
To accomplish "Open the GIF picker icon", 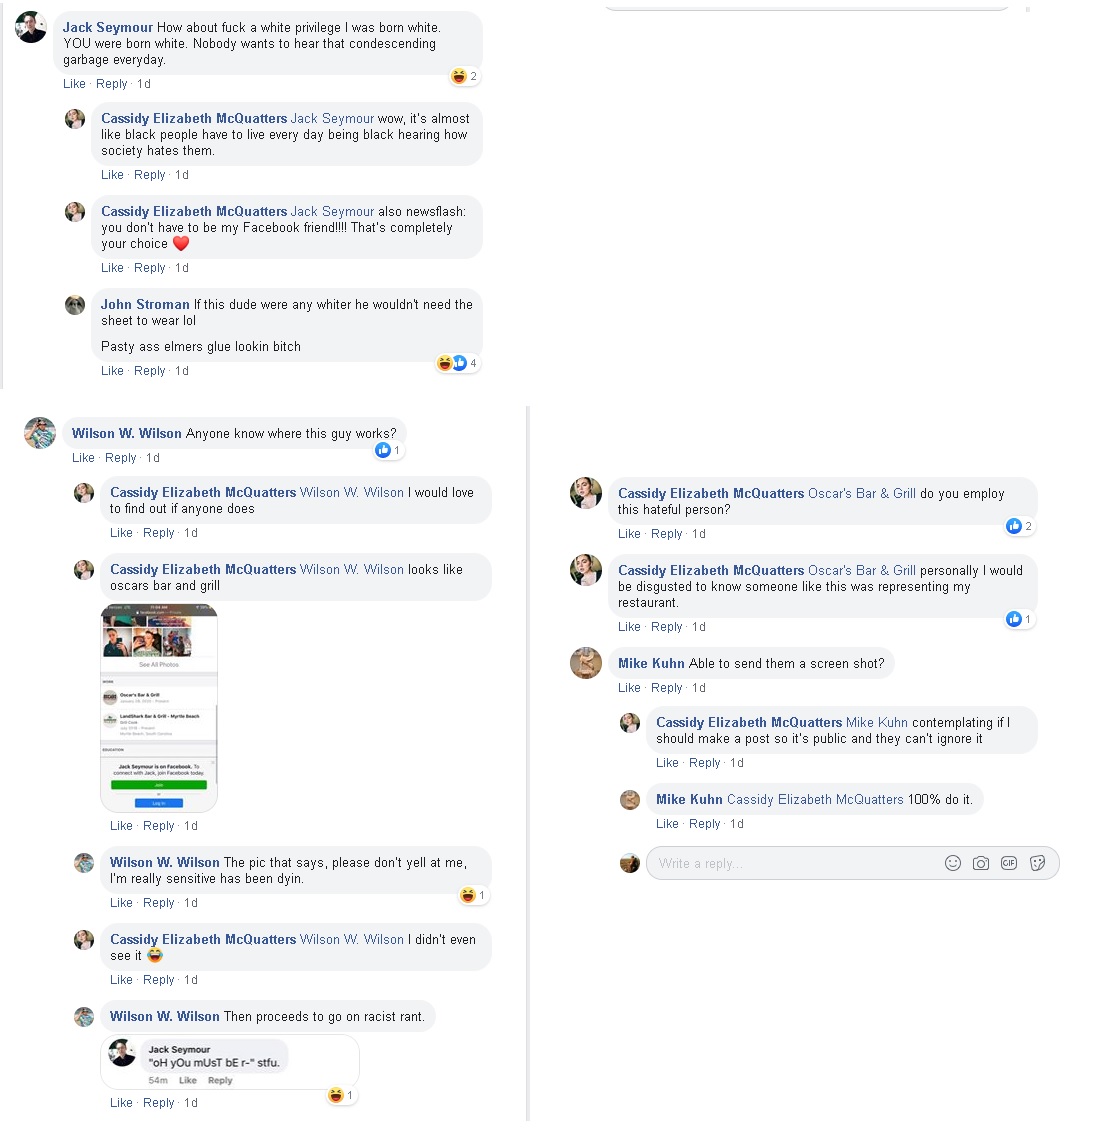I will click(1009, 863).
